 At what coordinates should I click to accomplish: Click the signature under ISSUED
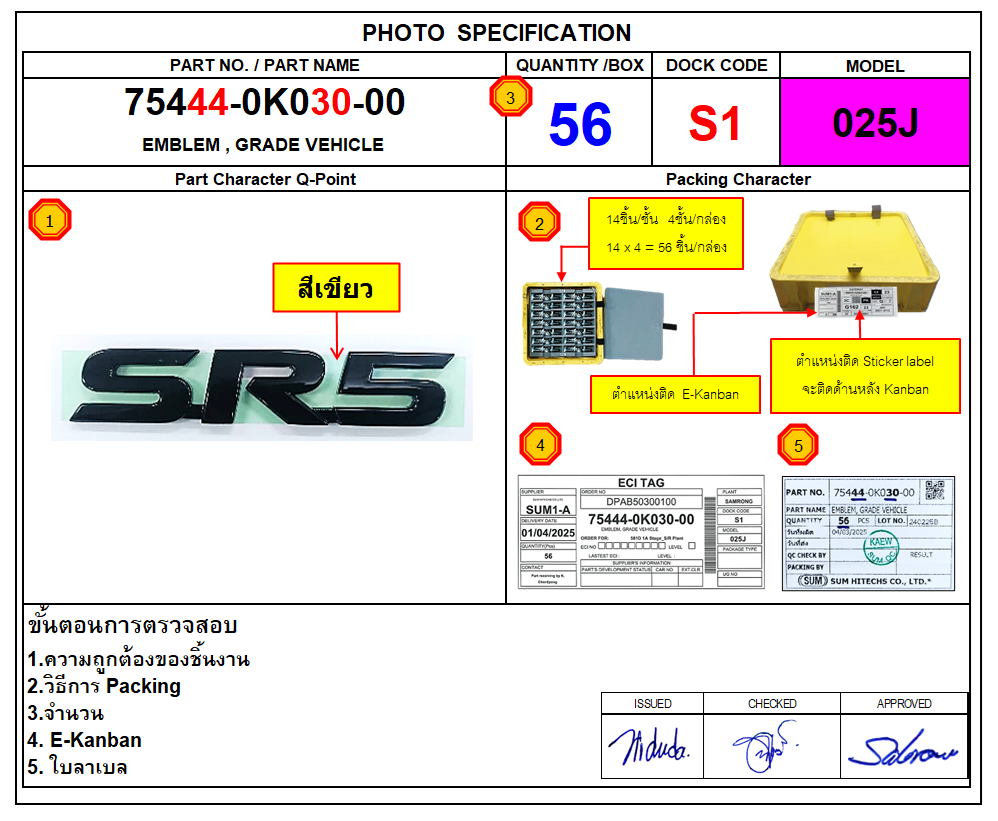(x=649, y=746)
